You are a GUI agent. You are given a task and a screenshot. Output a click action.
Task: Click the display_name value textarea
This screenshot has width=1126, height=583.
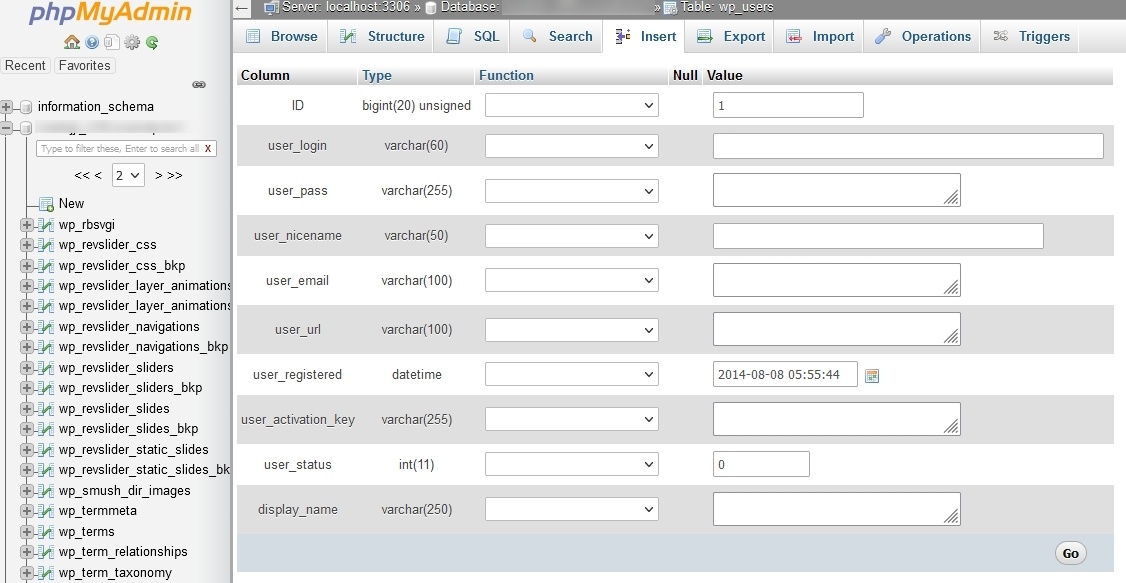pos(837,509)
